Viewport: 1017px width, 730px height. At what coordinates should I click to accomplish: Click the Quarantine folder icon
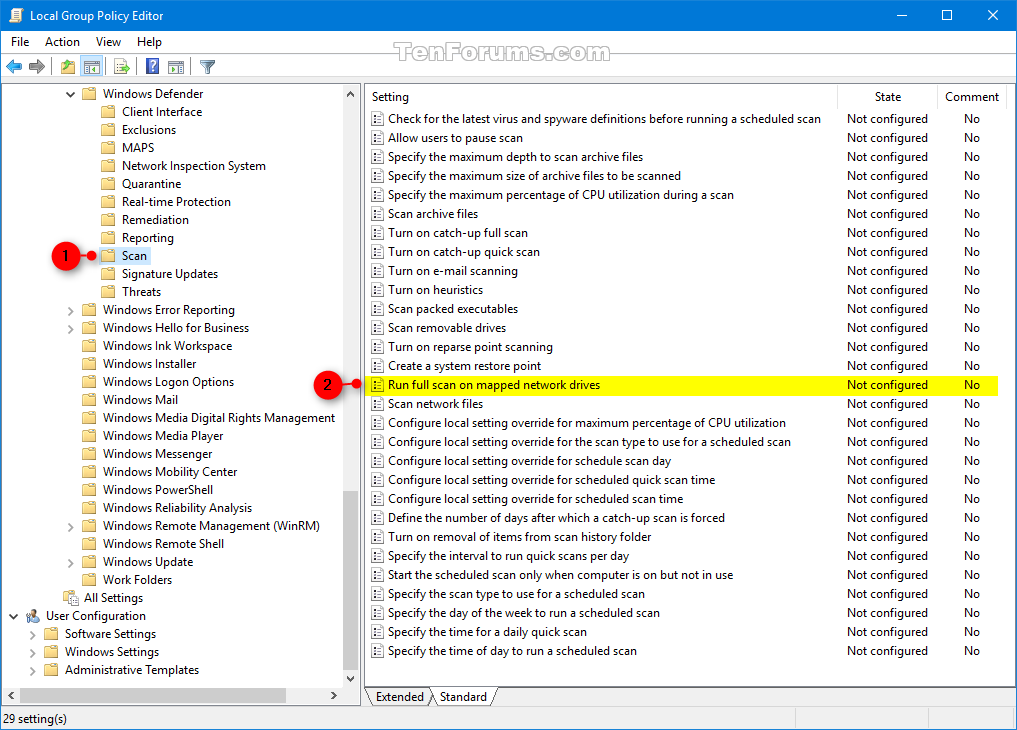pyautogui.click(x=108, y=183)
